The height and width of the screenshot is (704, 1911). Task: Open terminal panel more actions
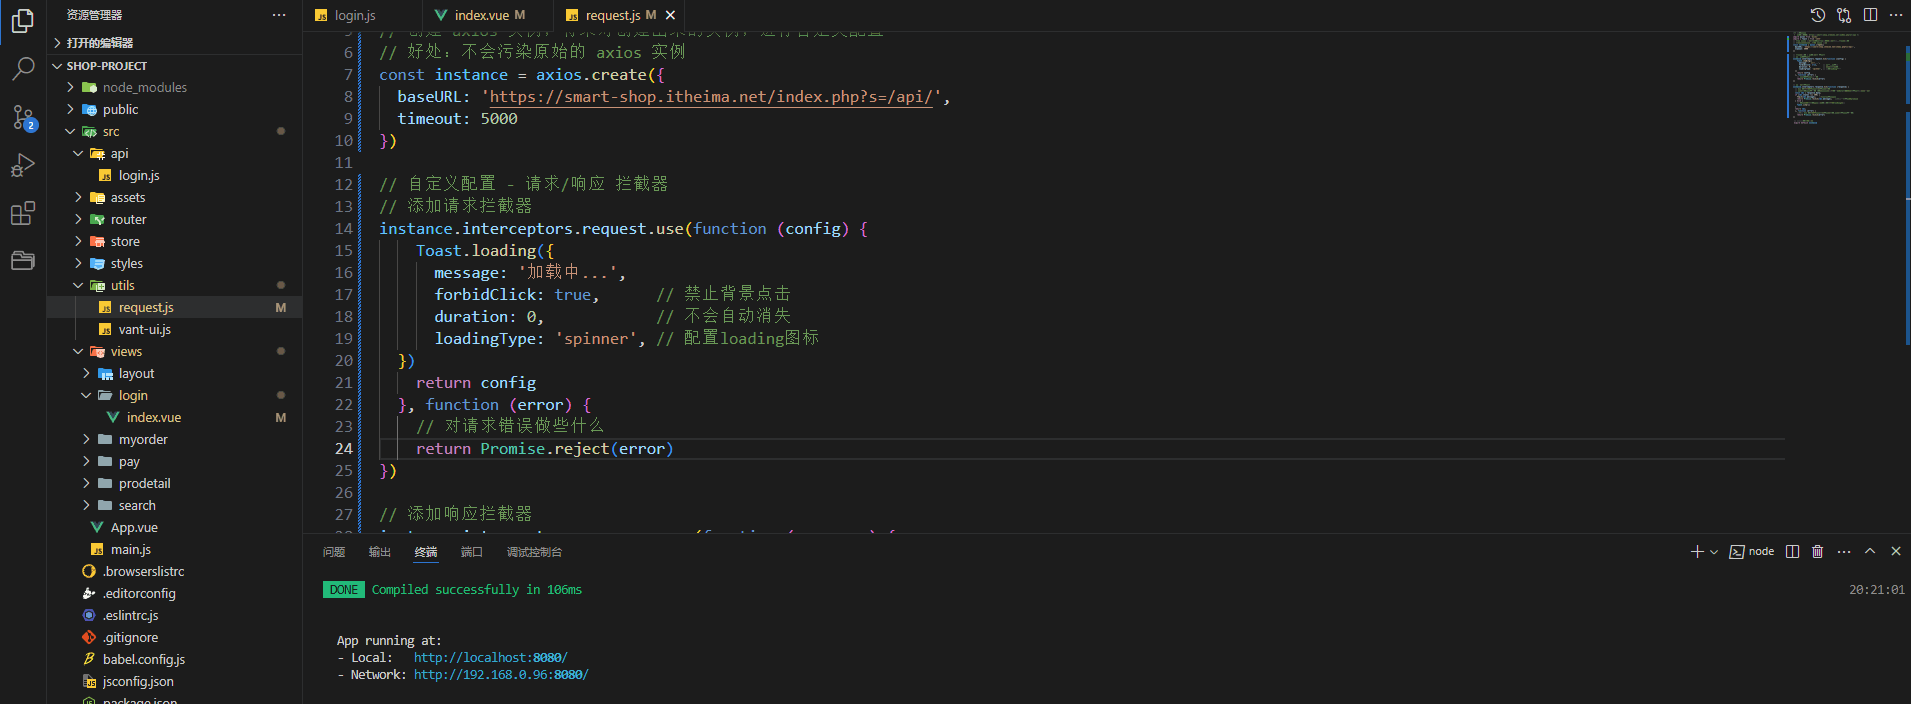point(1844,551)
